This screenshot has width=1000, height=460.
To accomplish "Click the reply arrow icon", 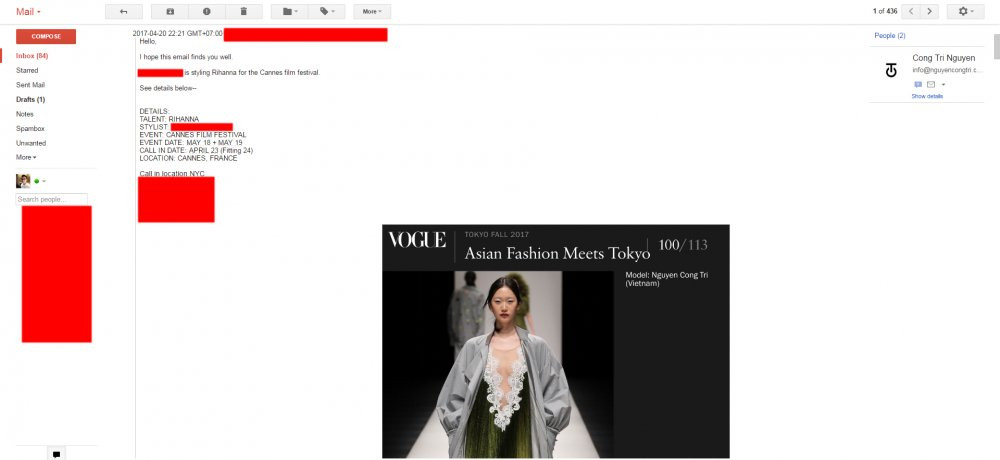I will click(124, 11).
